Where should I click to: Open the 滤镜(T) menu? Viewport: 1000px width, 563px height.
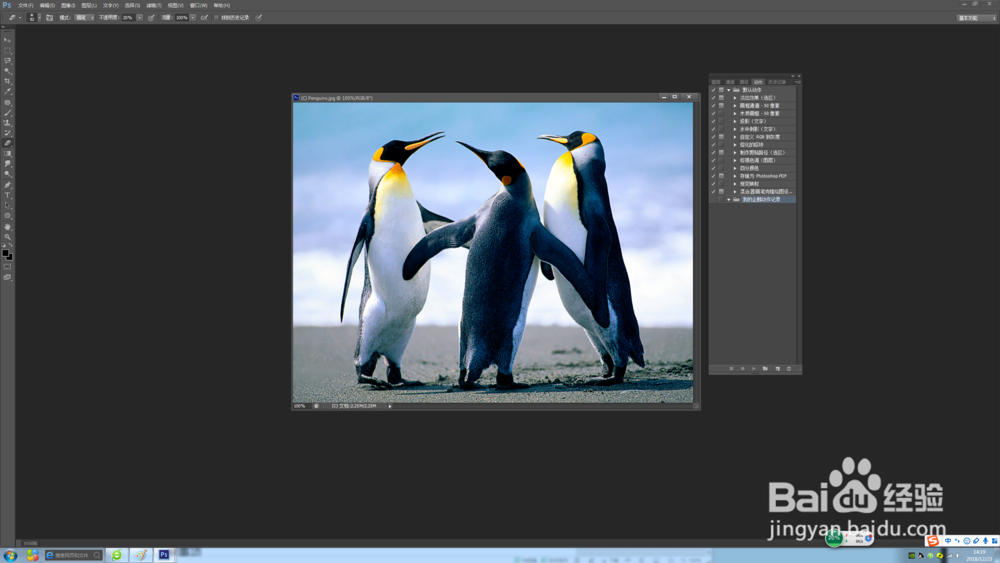click(x=154, y=5)
